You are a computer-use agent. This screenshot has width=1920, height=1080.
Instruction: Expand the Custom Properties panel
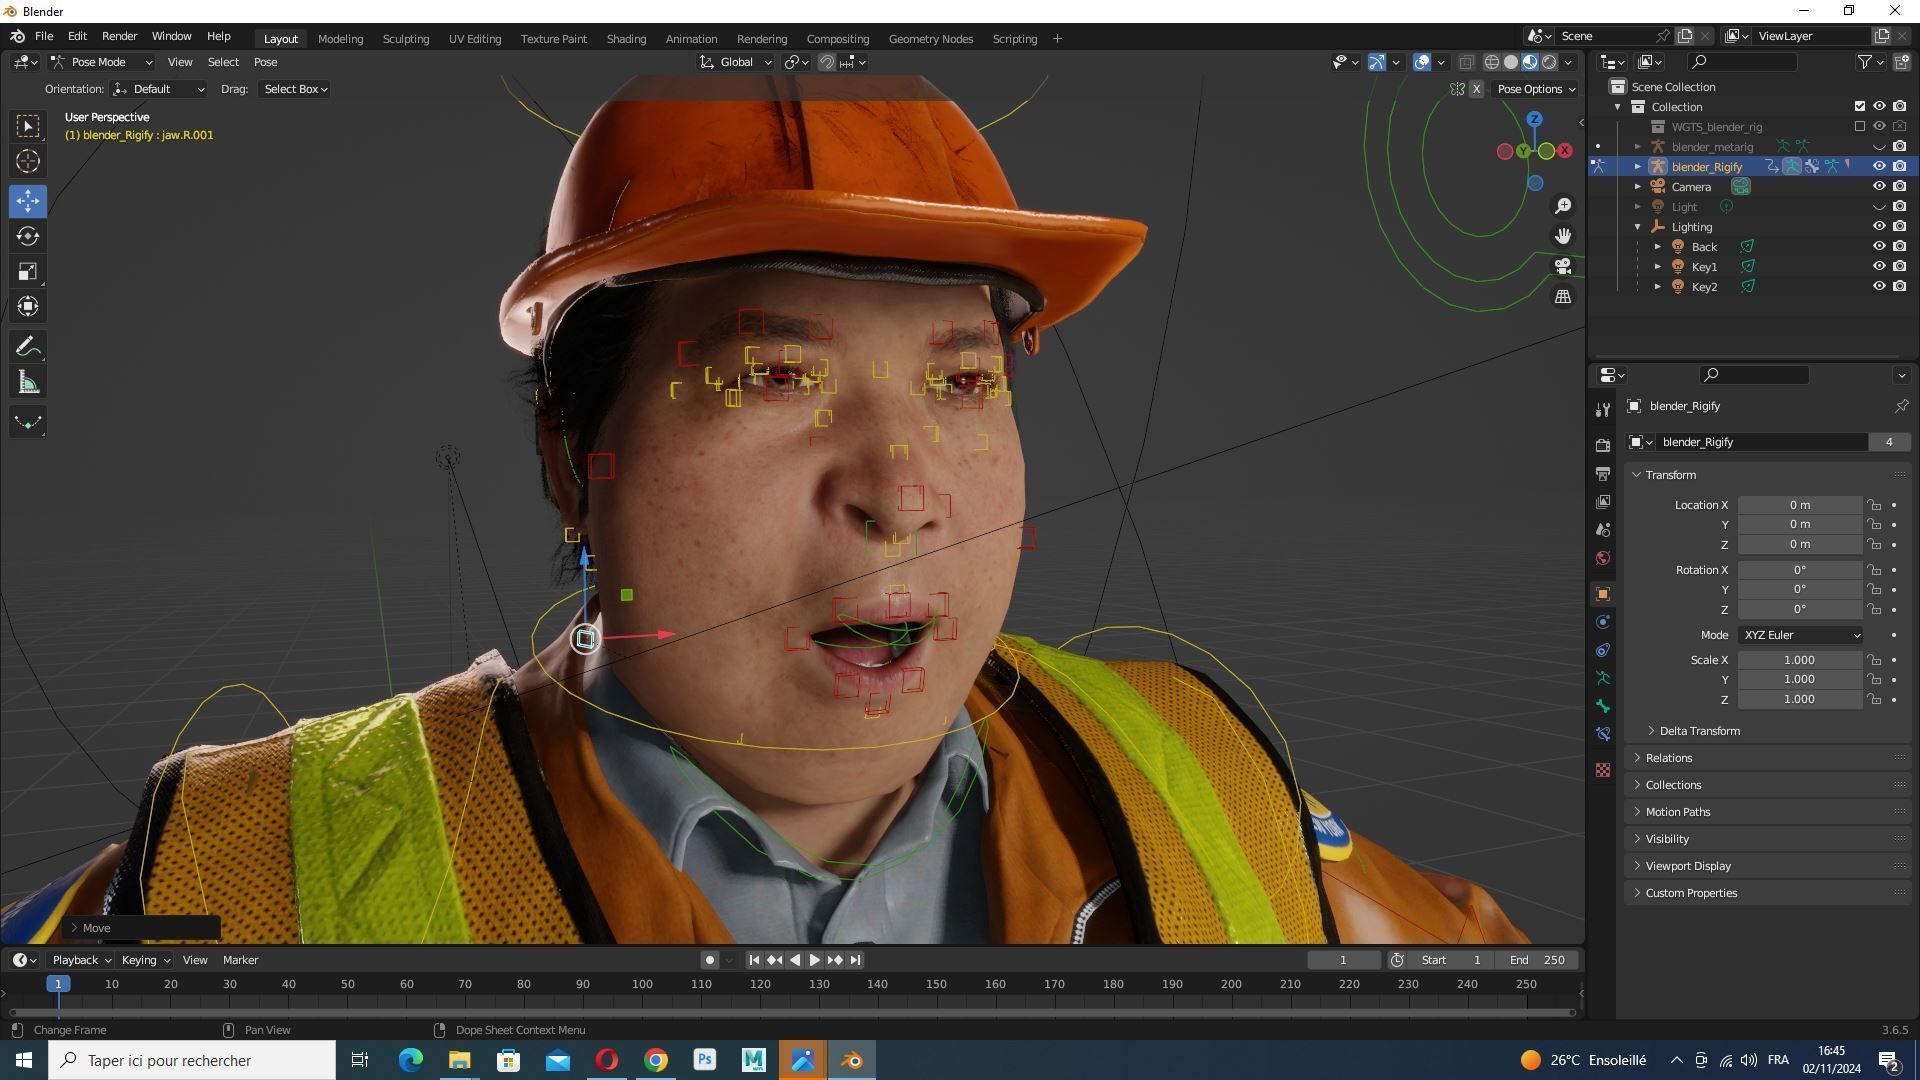pyautogui.click(x=1691, y=893)
